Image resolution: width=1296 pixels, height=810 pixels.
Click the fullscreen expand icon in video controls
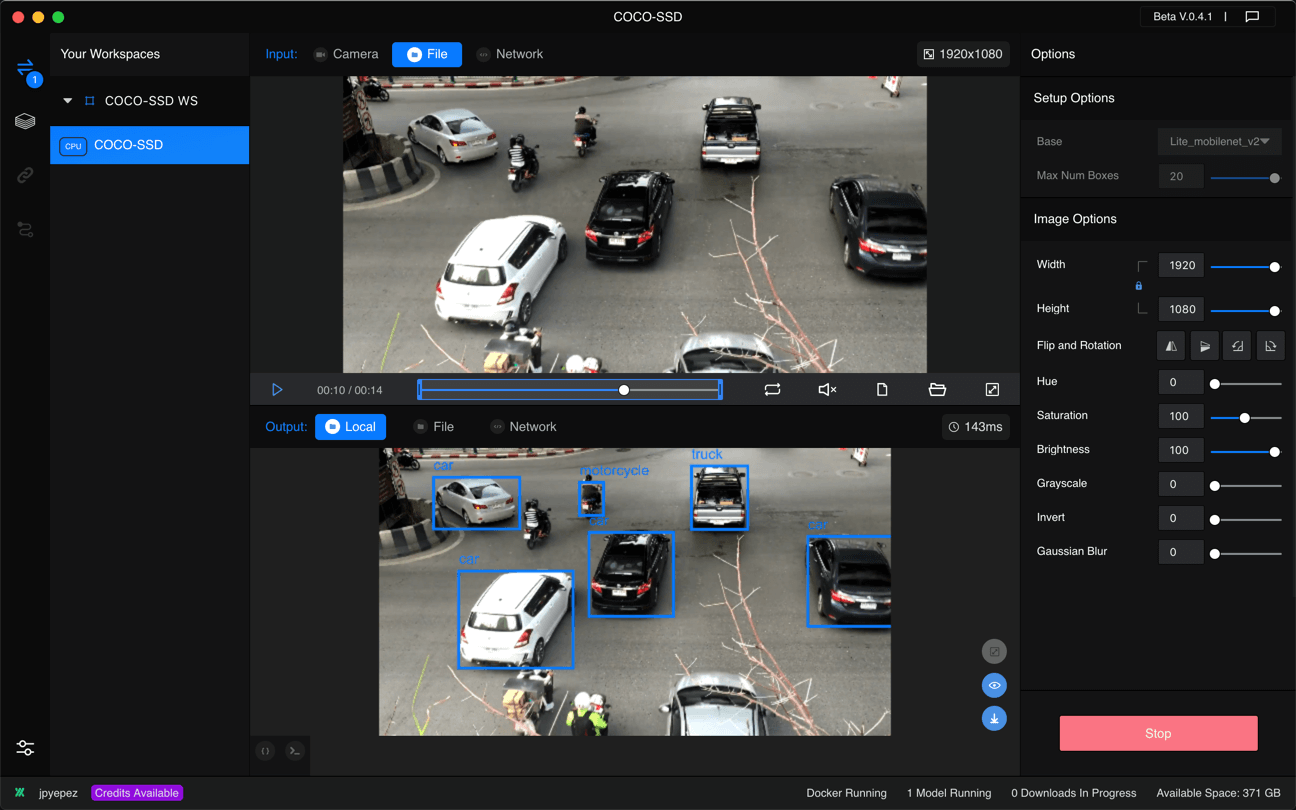[992, 390]
